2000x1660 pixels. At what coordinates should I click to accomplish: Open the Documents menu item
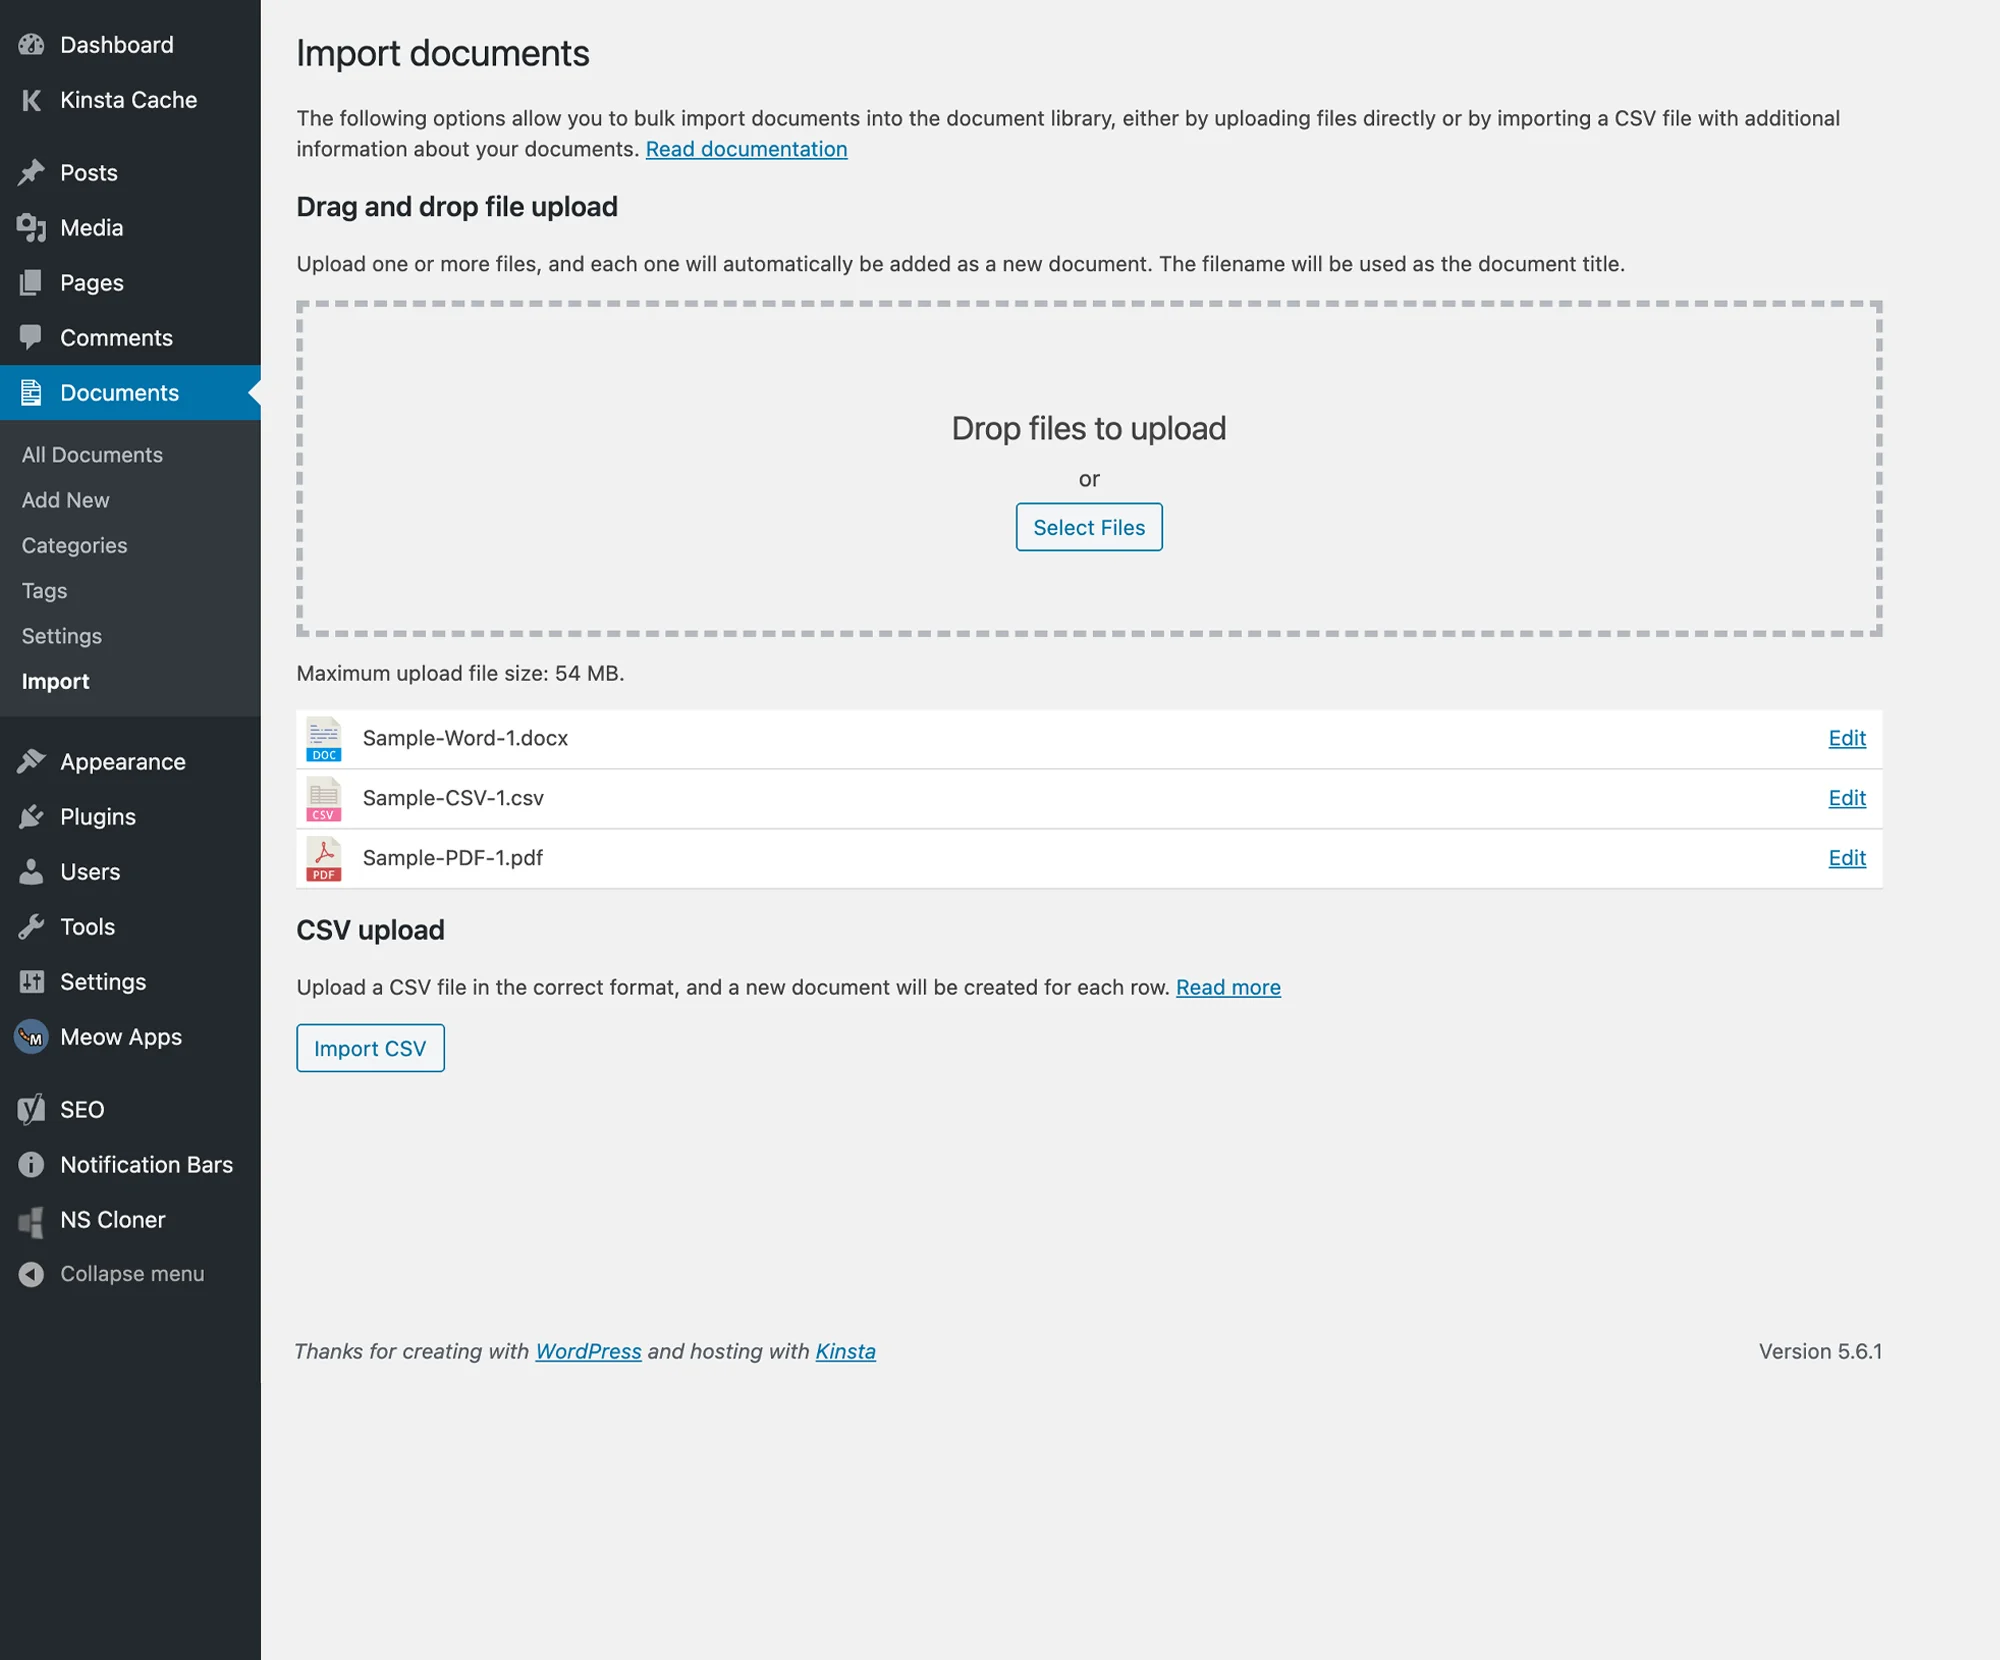120,392
